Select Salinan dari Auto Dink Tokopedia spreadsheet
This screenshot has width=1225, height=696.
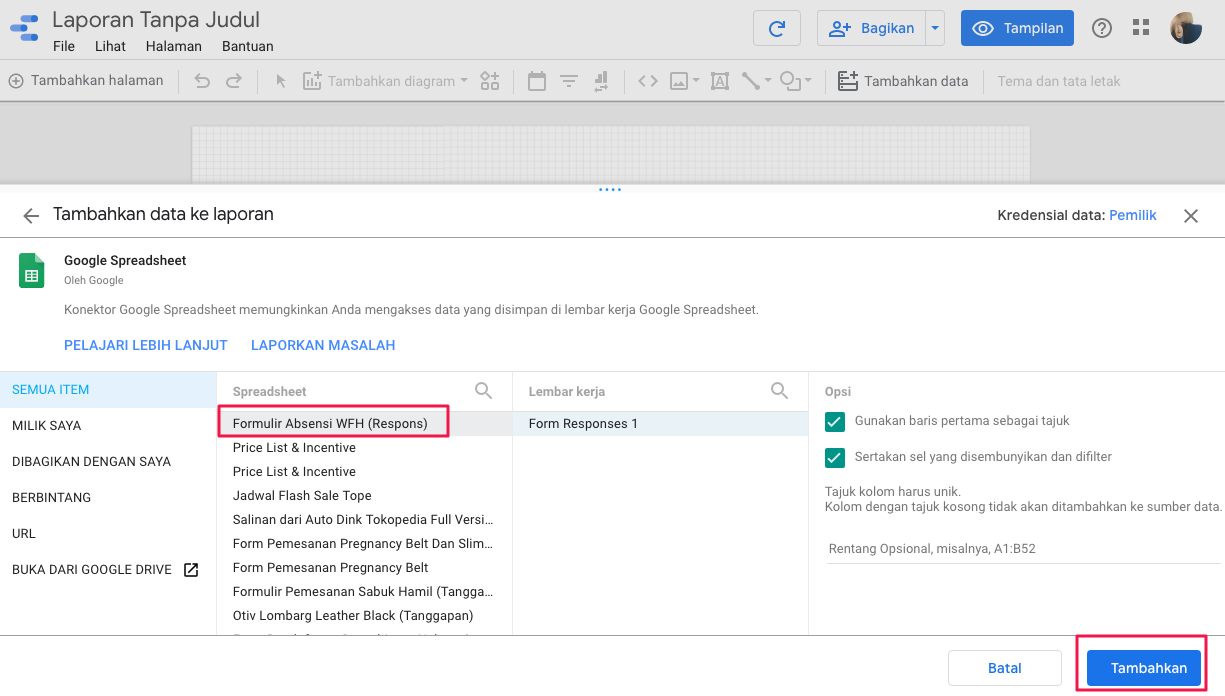click(x=364, y=519)
